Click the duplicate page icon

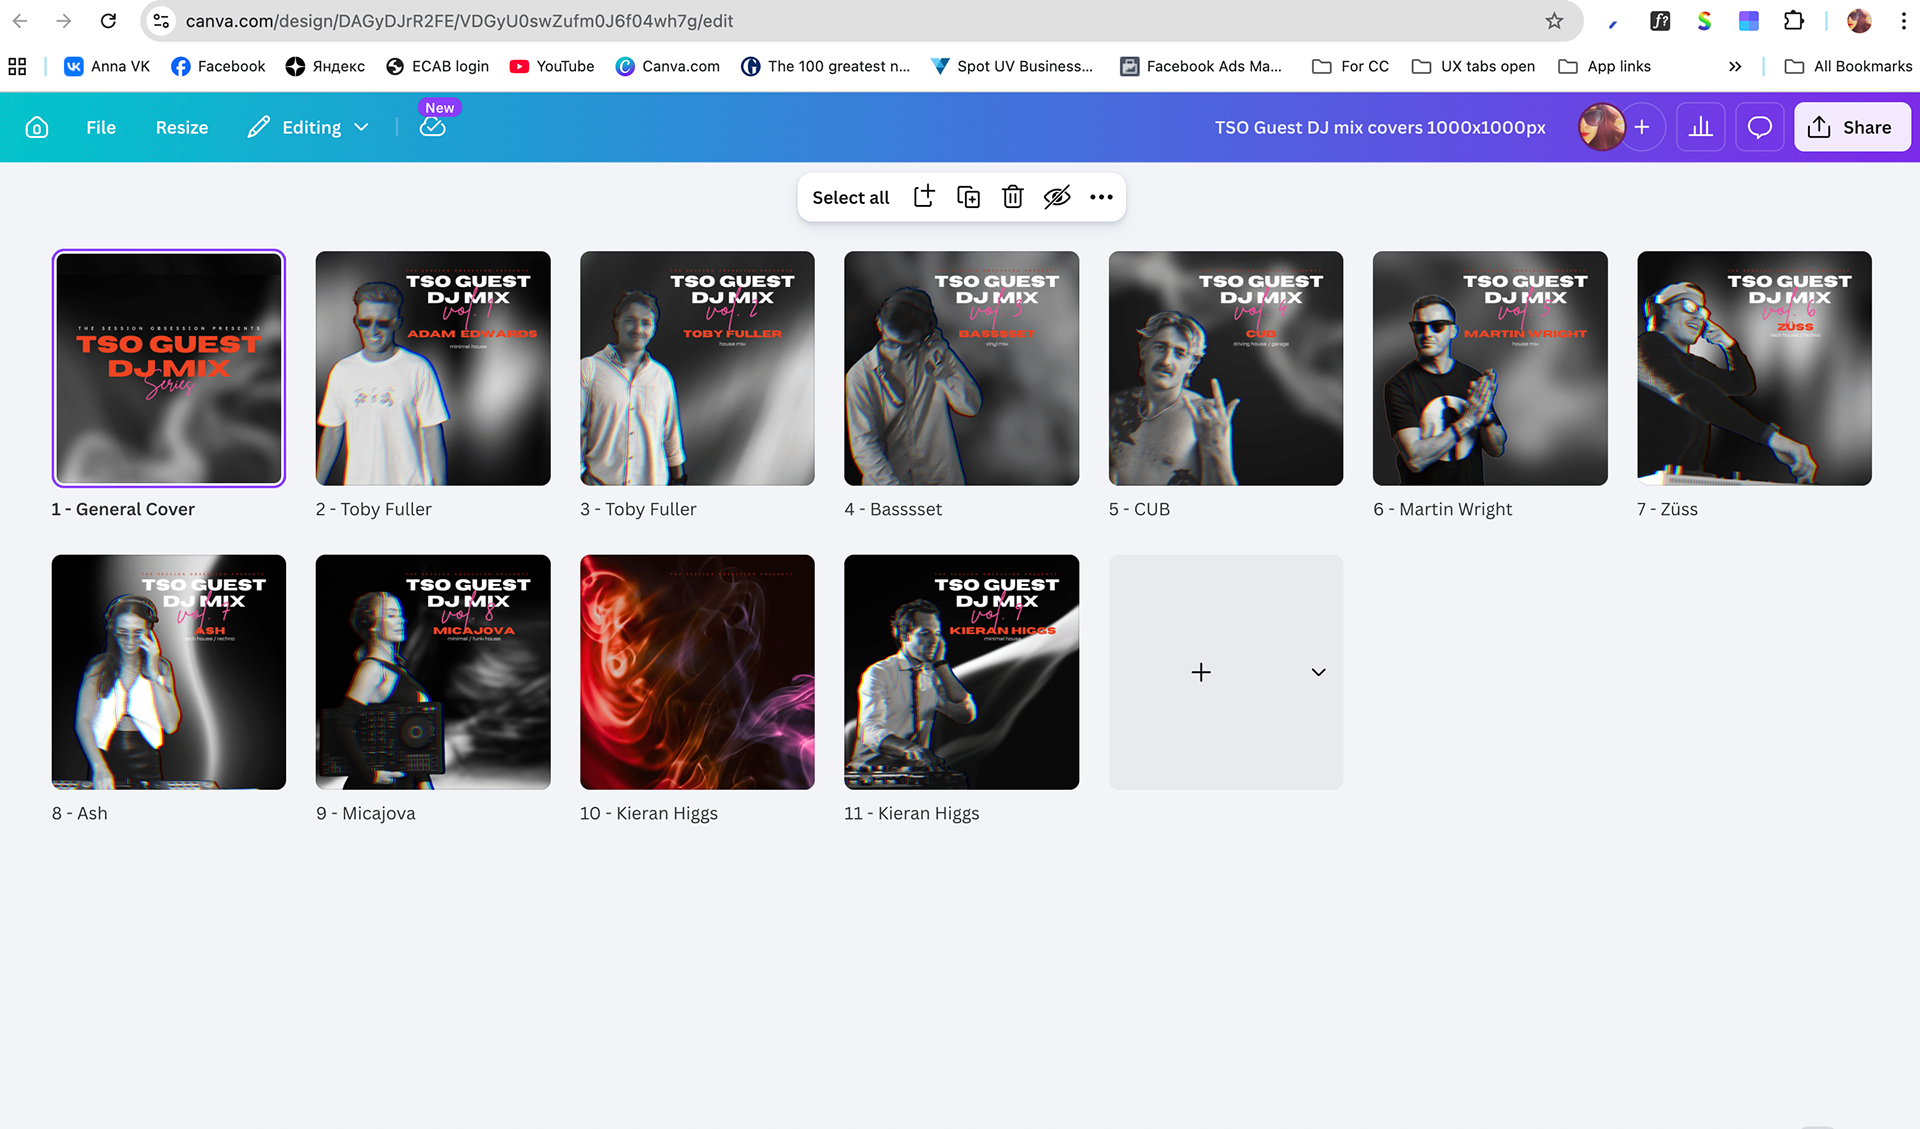(968, 197)
